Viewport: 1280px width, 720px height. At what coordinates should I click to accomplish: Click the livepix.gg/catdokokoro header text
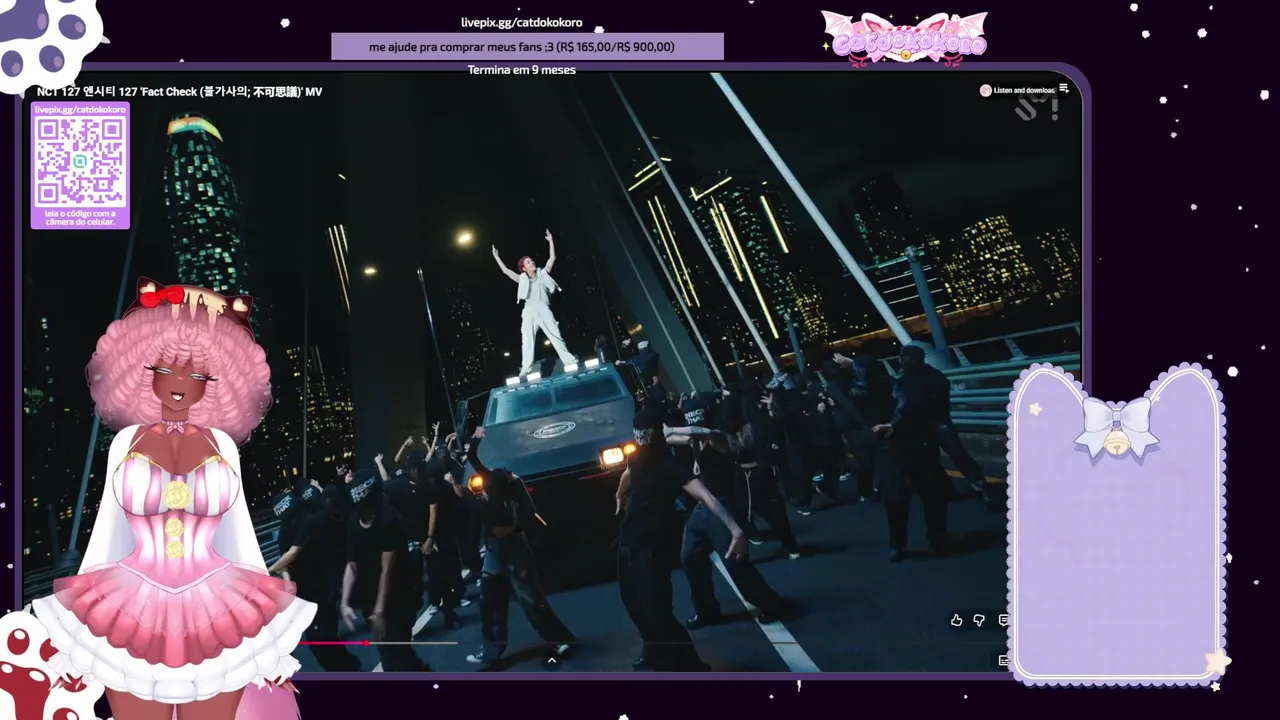[x=521, y=22]
